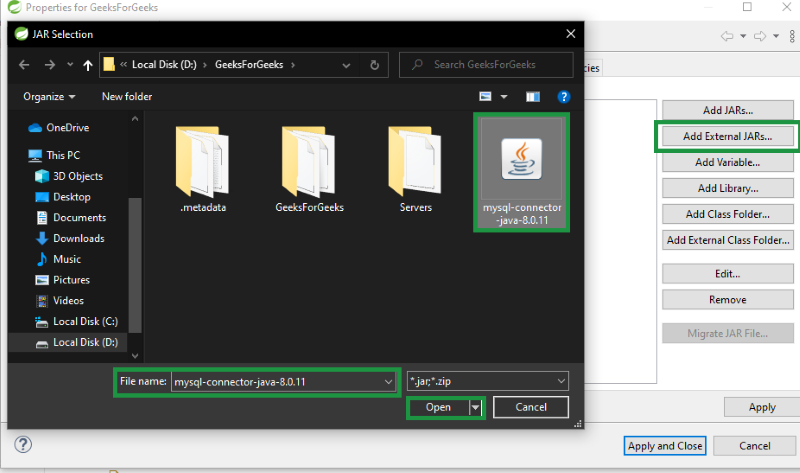Image resolution: width=800 pixels, height=473 pixels.
Task: Close the JAR Selection dialog
Action: (x=571, y=34)
